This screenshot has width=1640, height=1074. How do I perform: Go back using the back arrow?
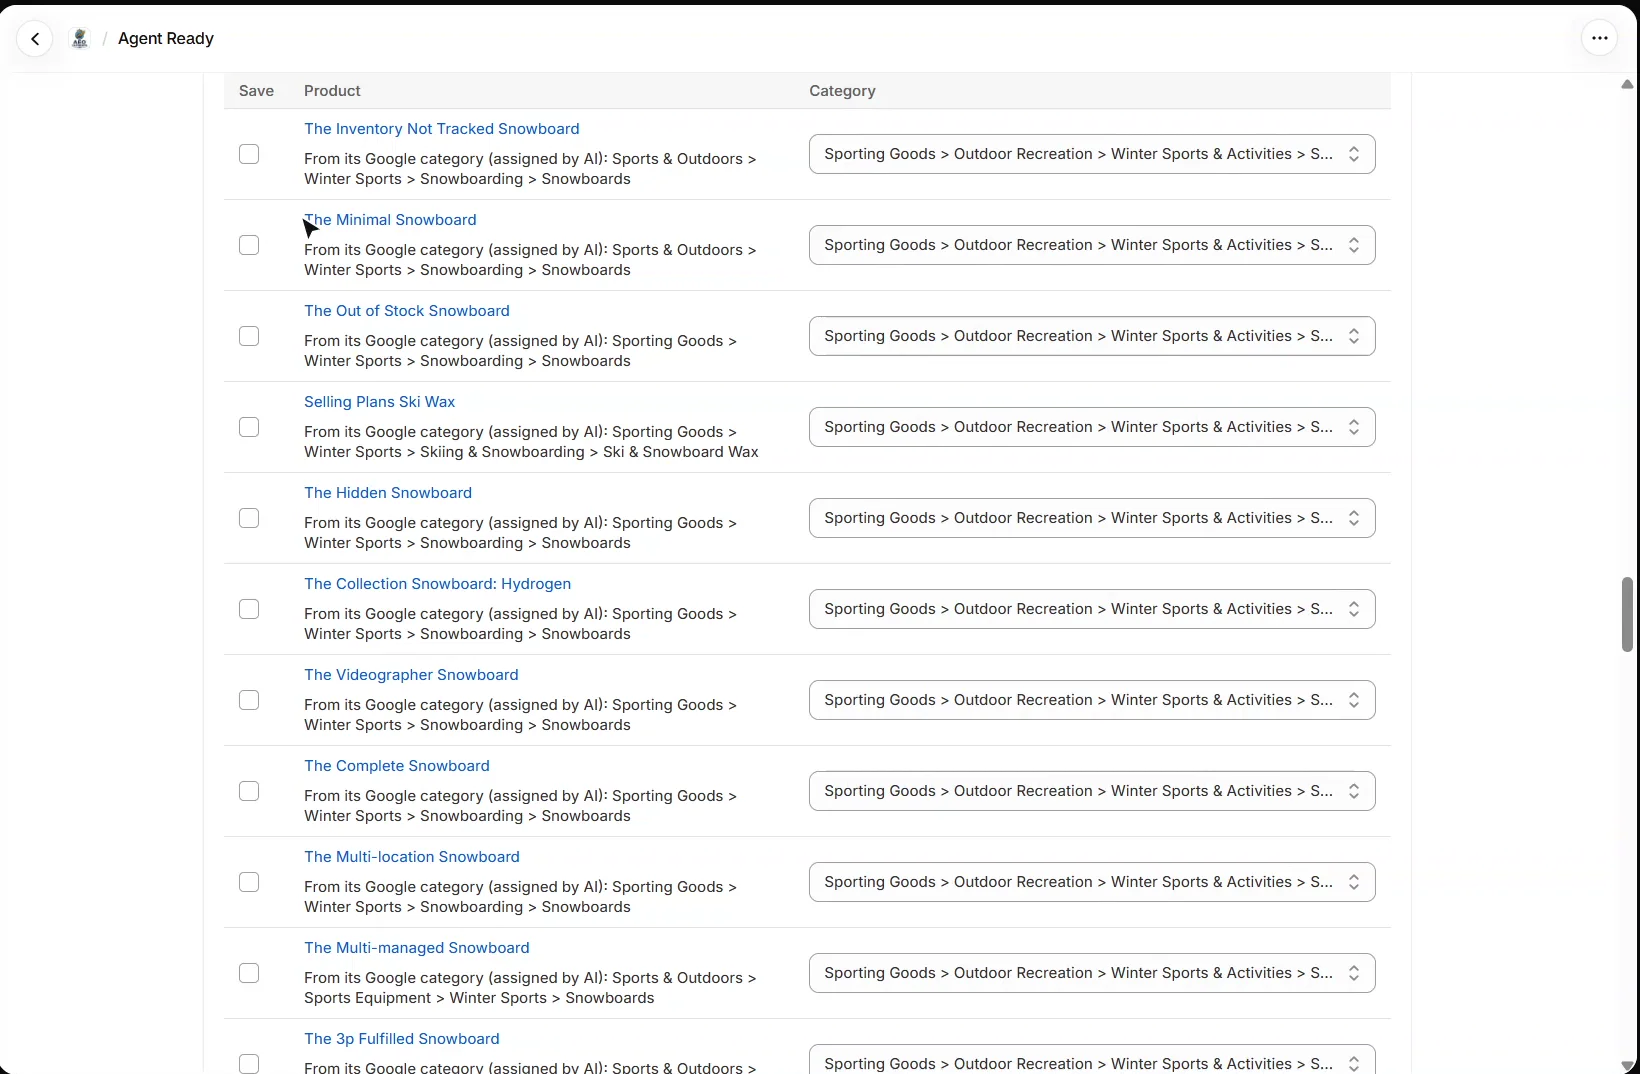35,39
